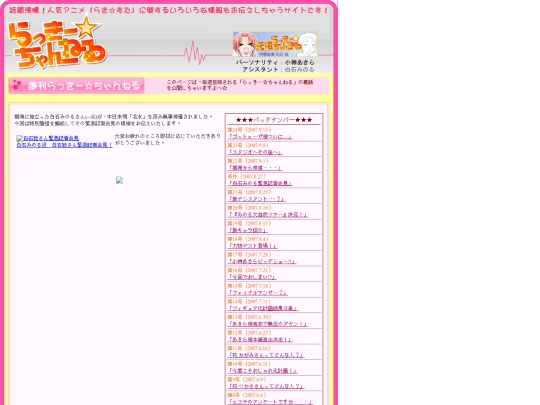Screen dimensions: 540x405
Task: Open back number 第22号 (2007.9.1) link
Action: tap(255, 168)
